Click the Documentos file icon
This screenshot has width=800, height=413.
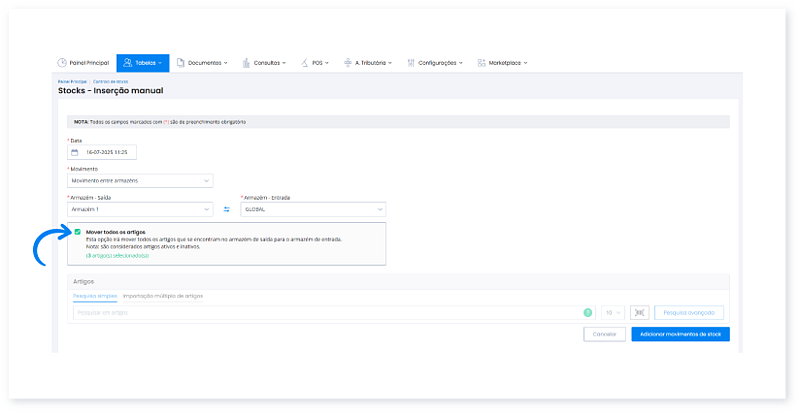(x=180, y=63)
